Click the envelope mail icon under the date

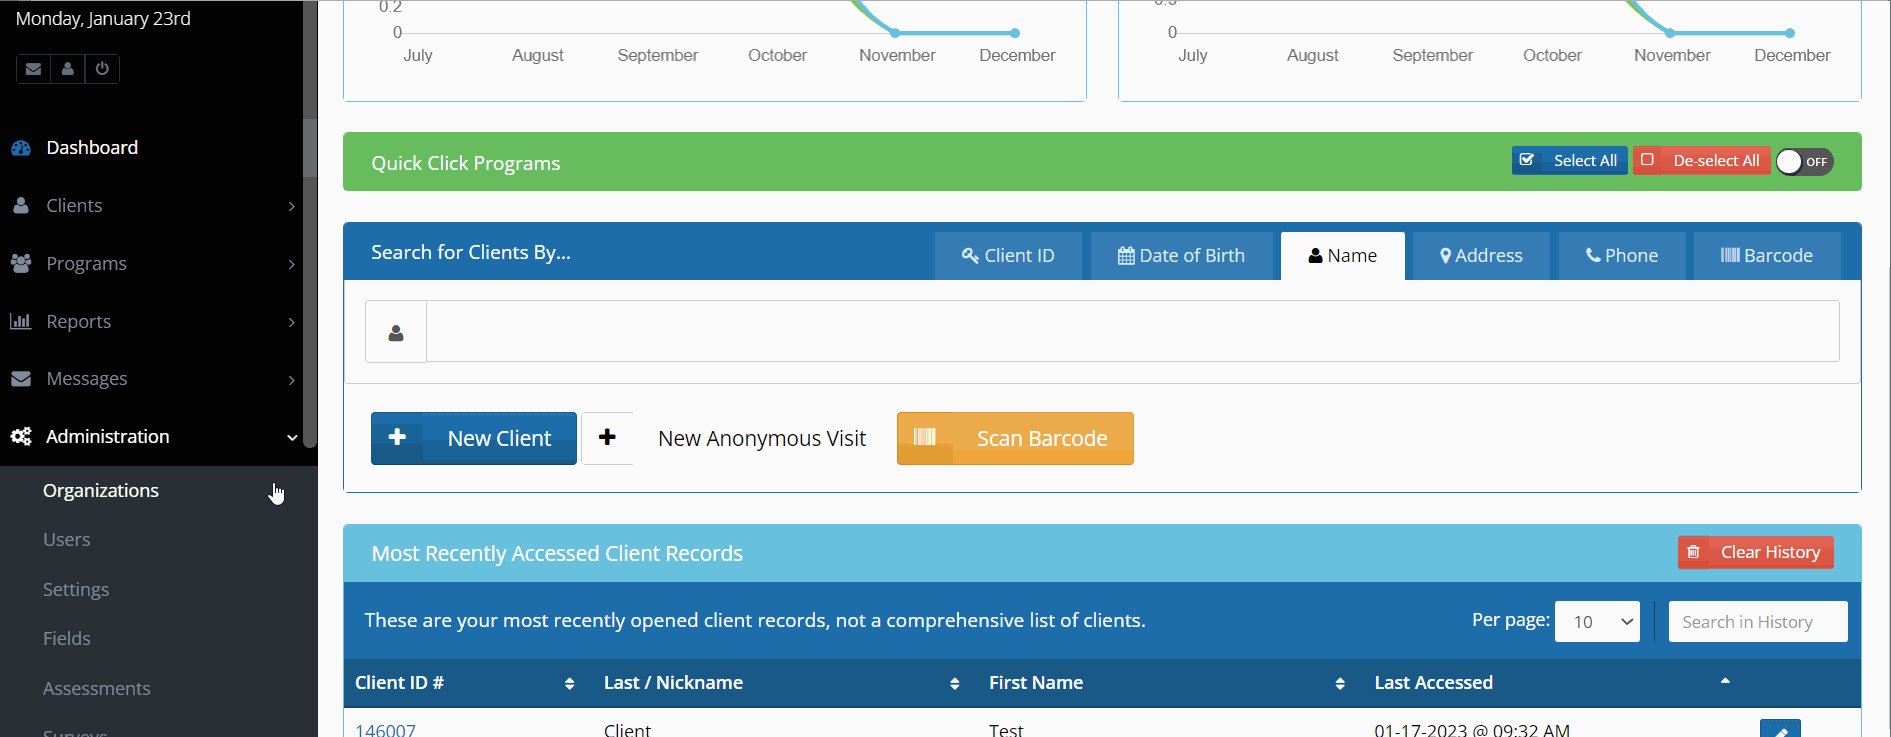point(33,69)
